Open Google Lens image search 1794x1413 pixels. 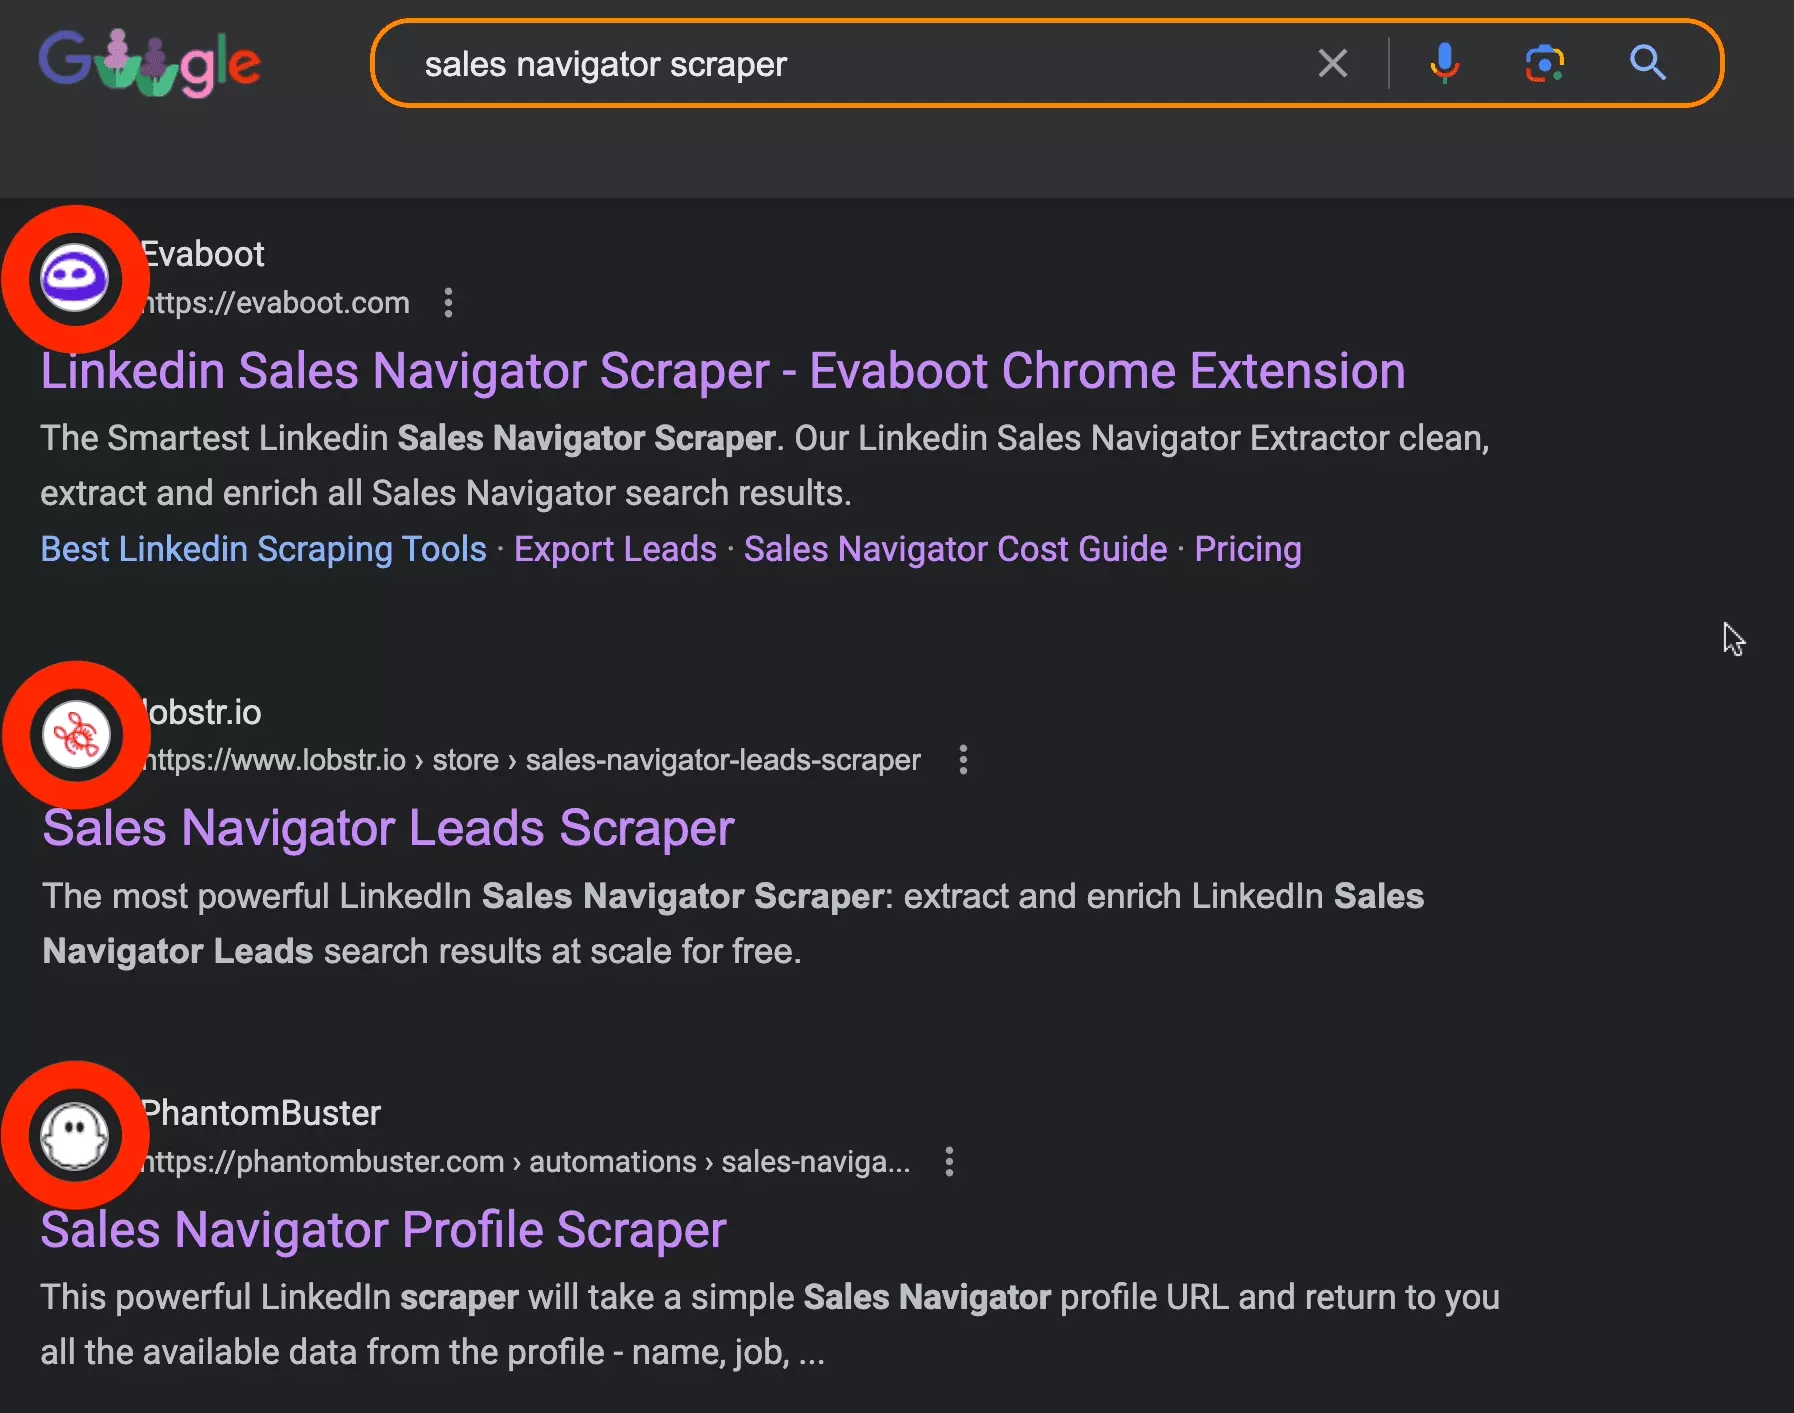point(1545,63)
